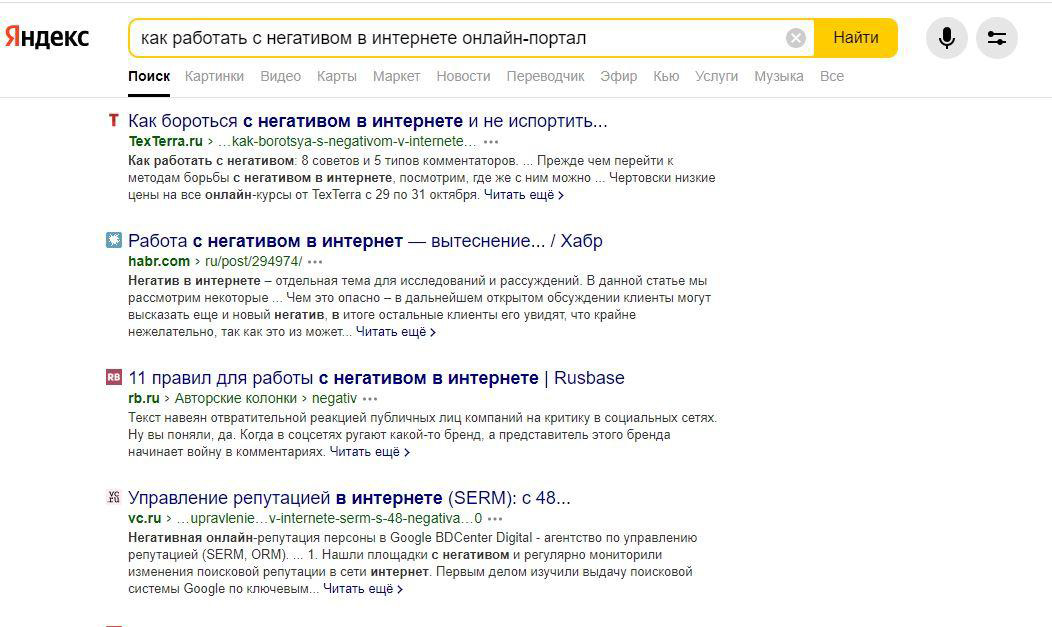Clear the search query with the X icon
The height and width of the screenshot is (627, 1052).
tap(796, 38)
